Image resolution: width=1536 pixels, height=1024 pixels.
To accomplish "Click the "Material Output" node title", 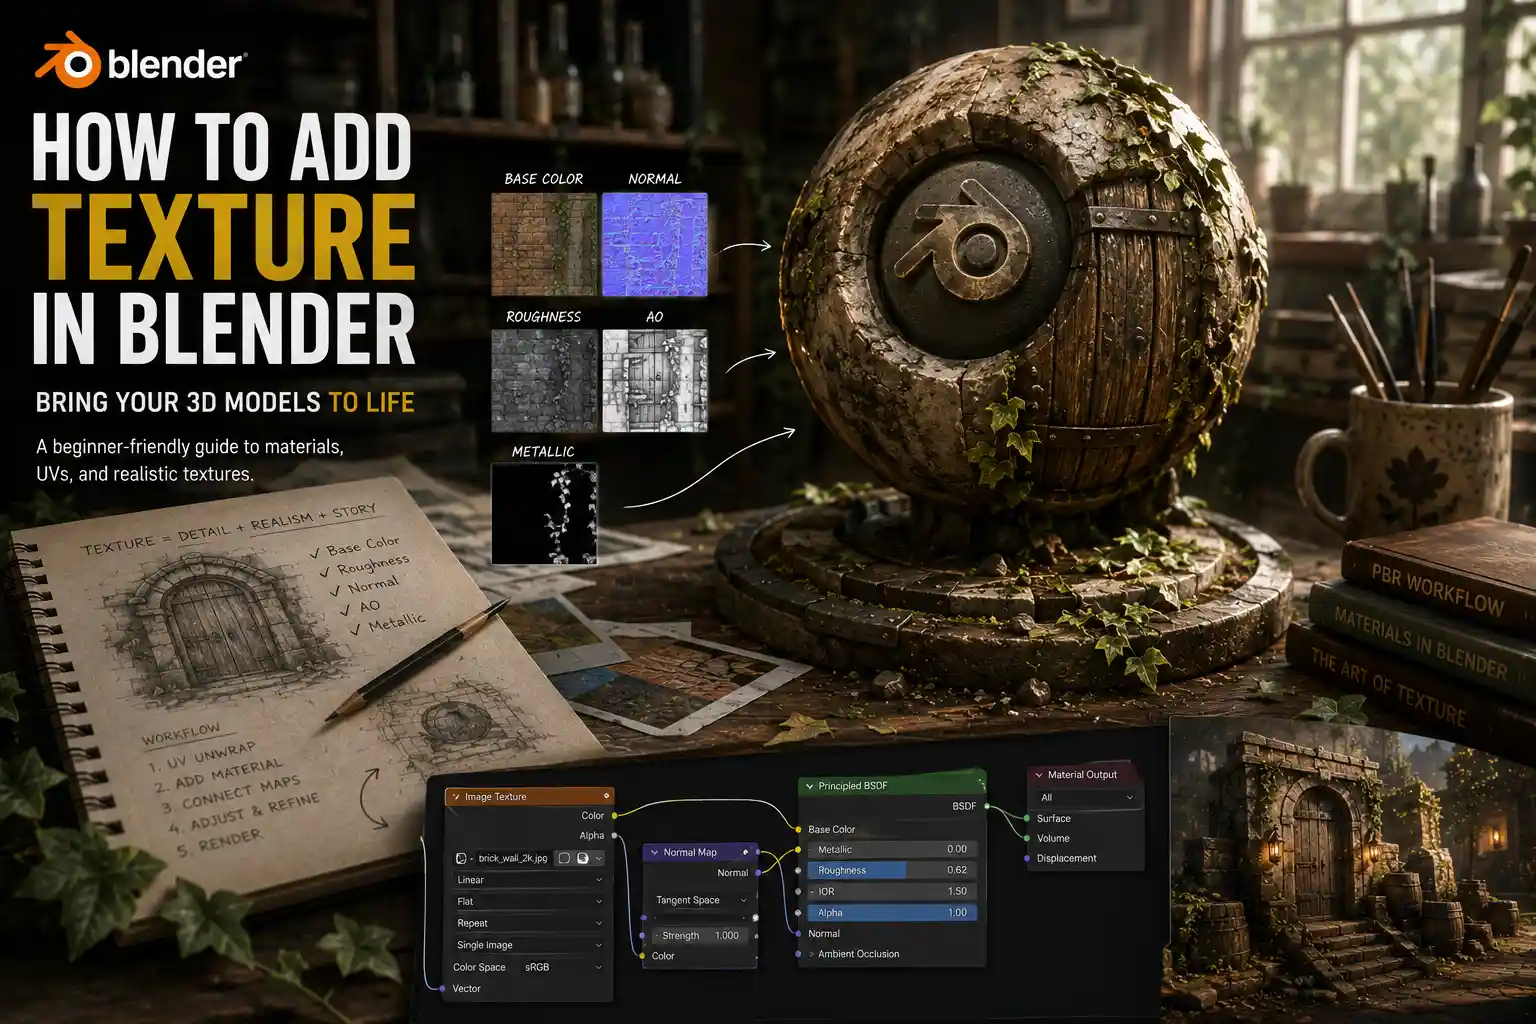I will 1082,775.
